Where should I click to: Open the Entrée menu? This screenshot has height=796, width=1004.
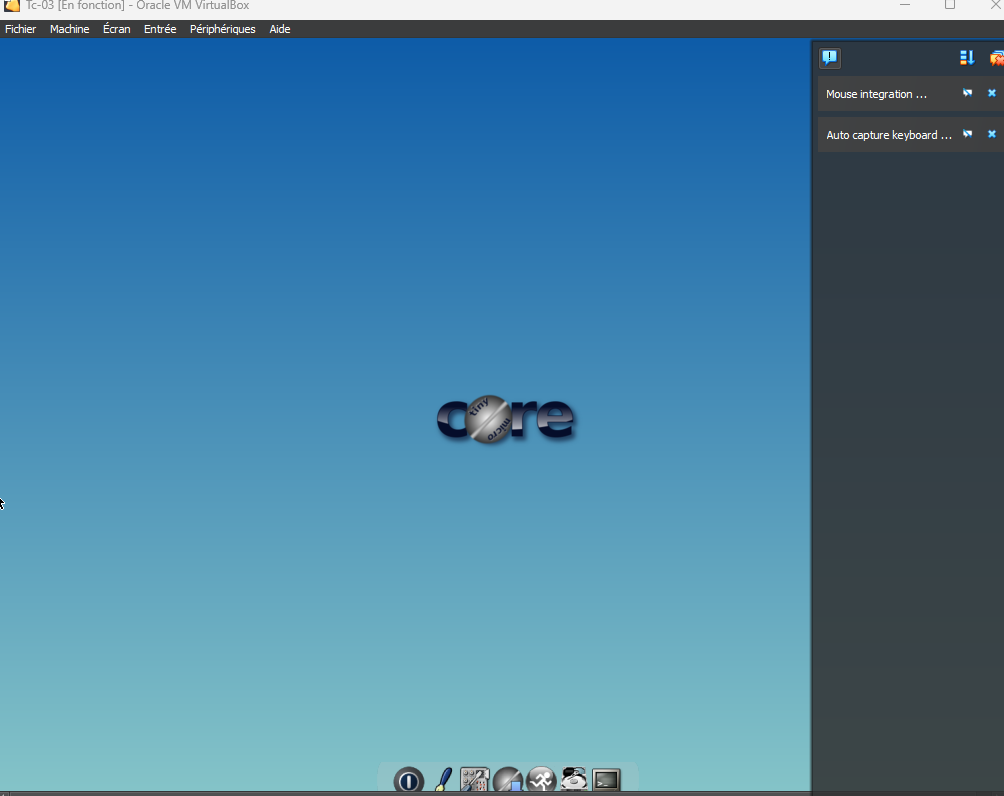pyautogui.click(x=160, y=29)
